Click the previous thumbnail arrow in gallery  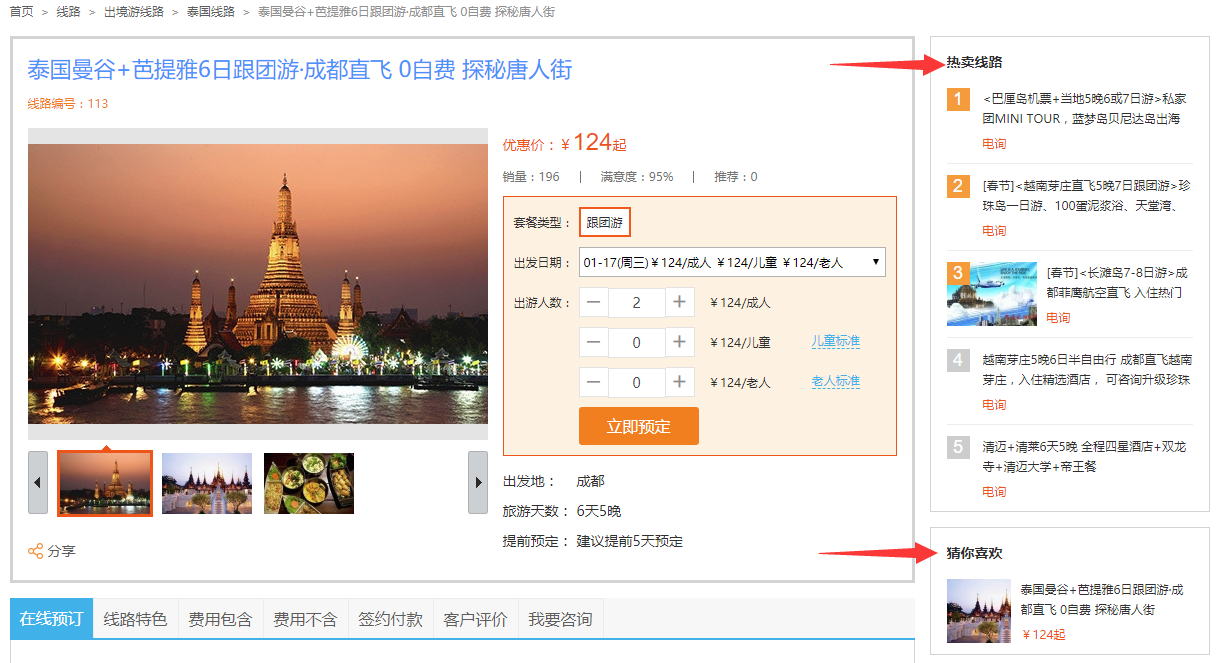pos(38,482)
